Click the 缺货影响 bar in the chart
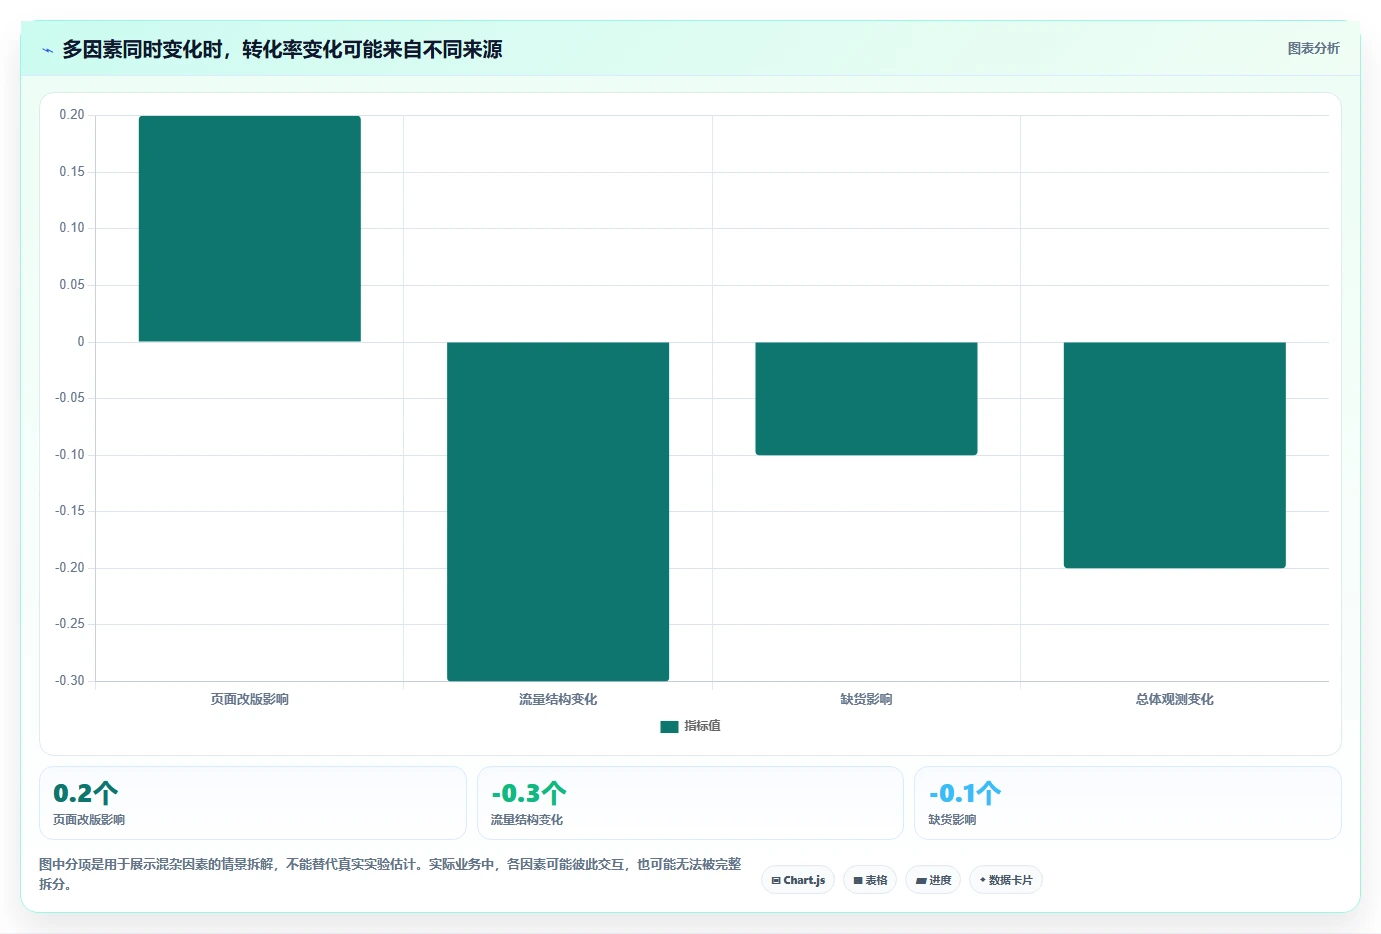1381x934 pixels. (866, 398)
